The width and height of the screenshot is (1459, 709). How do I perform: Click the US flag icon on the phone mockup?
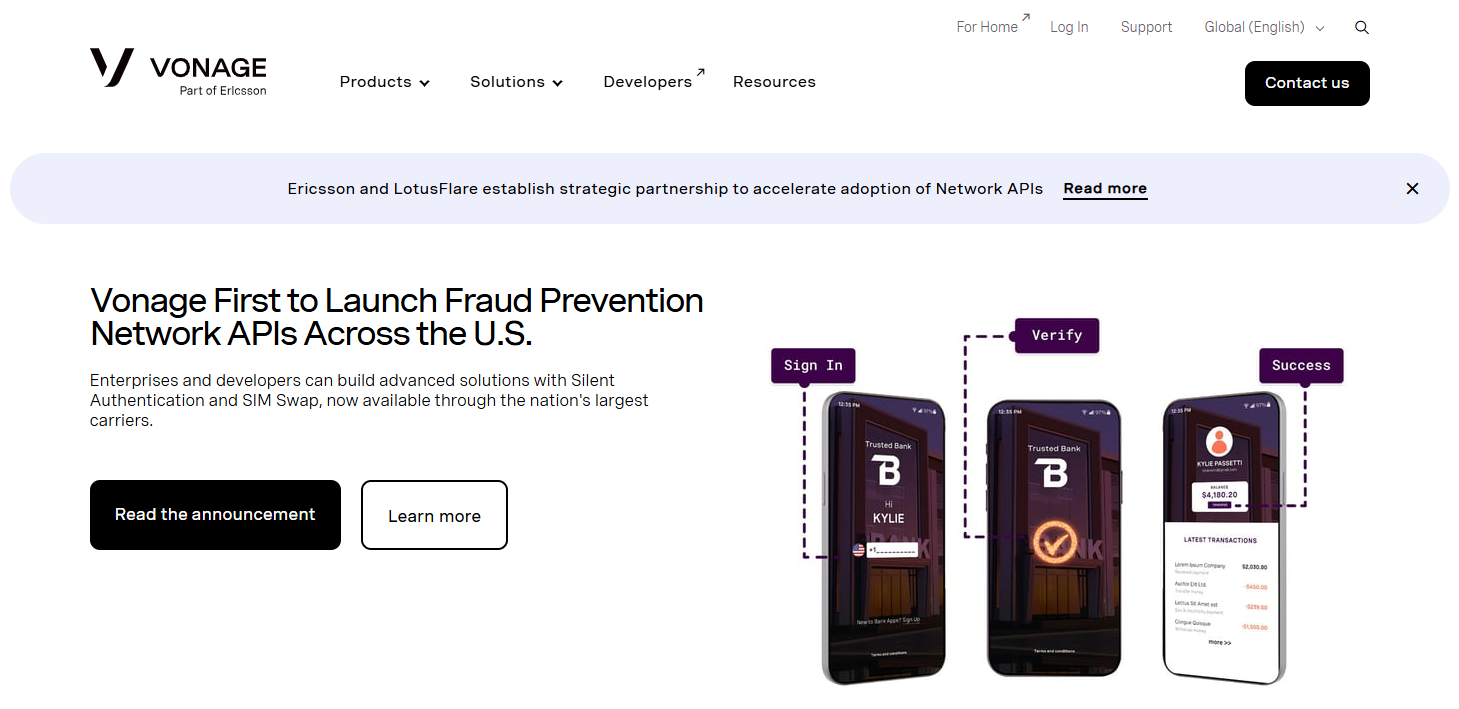(x=857, y=548)
